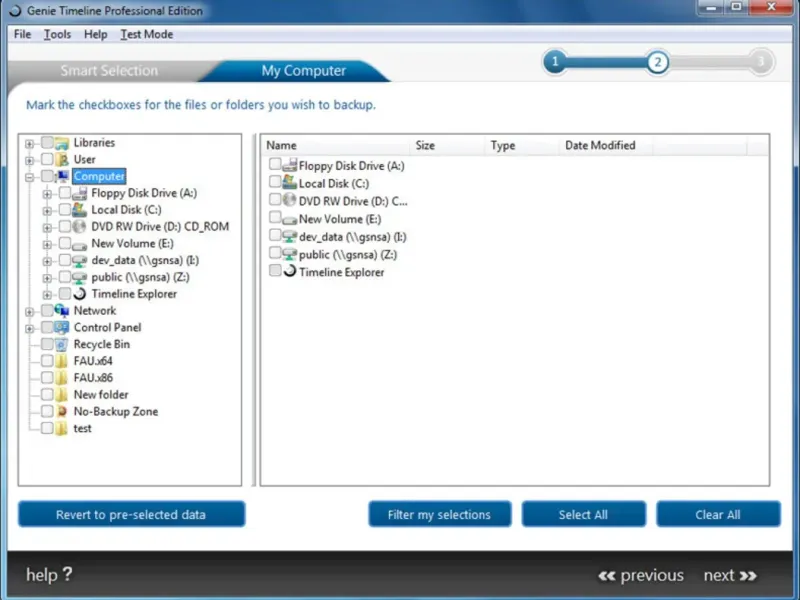Click the Libraries icon in the tree
800x600 pixels.
click(62, 143)
